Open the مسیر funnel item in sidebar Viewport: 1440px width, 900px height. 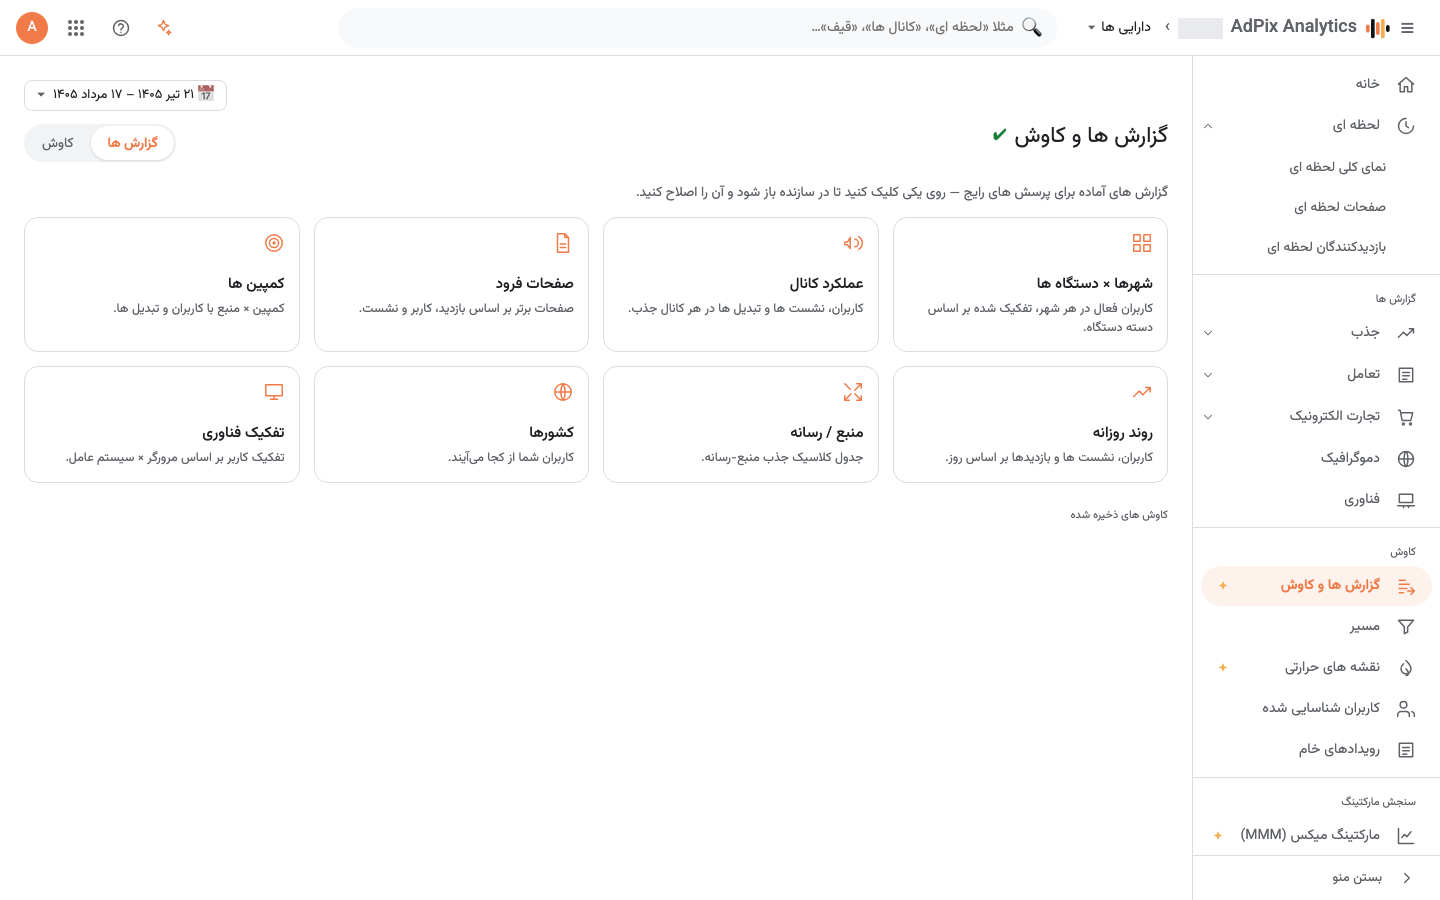pos(1316,626)
